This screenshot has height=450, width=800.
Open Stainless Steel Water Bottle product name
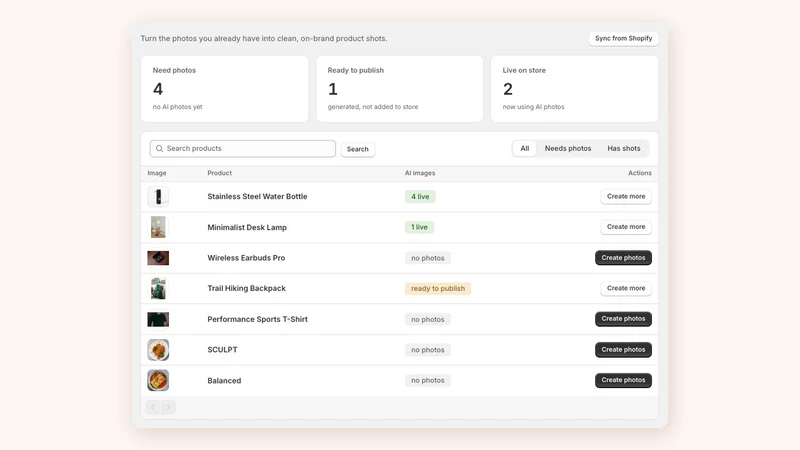[257, 196]
